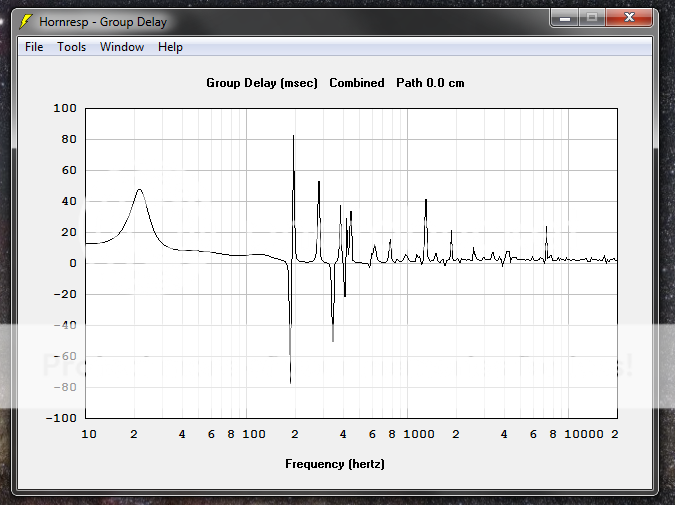Click the -100 label on the vertical axis
The height and width of the screenshot is (505, 675).
click(x=63, y=418)
